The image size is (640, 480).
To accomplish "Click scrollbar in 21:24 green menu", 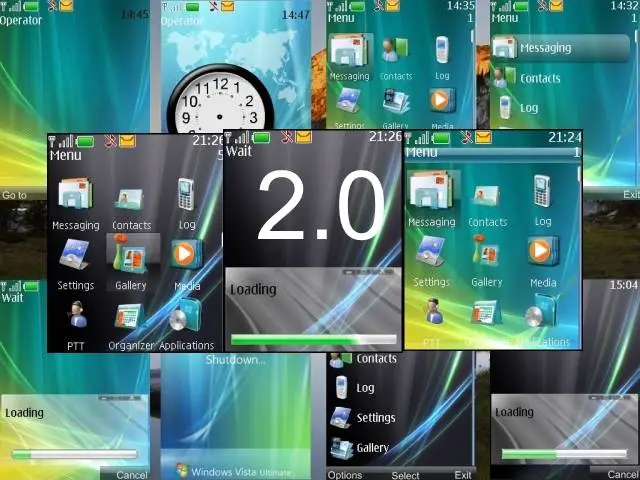I will [x=579, y=174].
